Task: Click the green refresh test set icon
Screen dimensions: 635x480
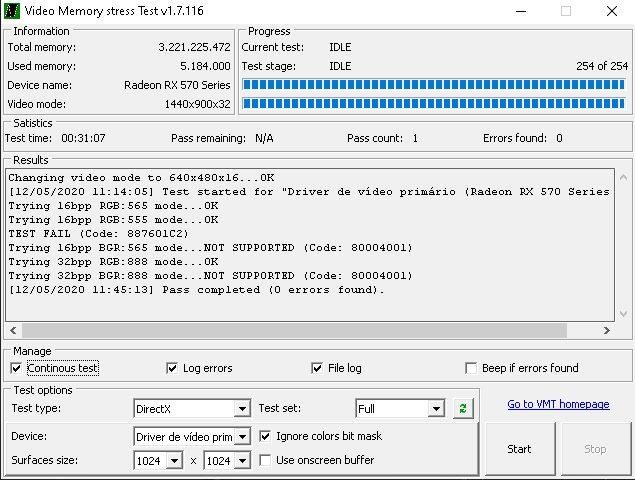Action: pos(463,408)
